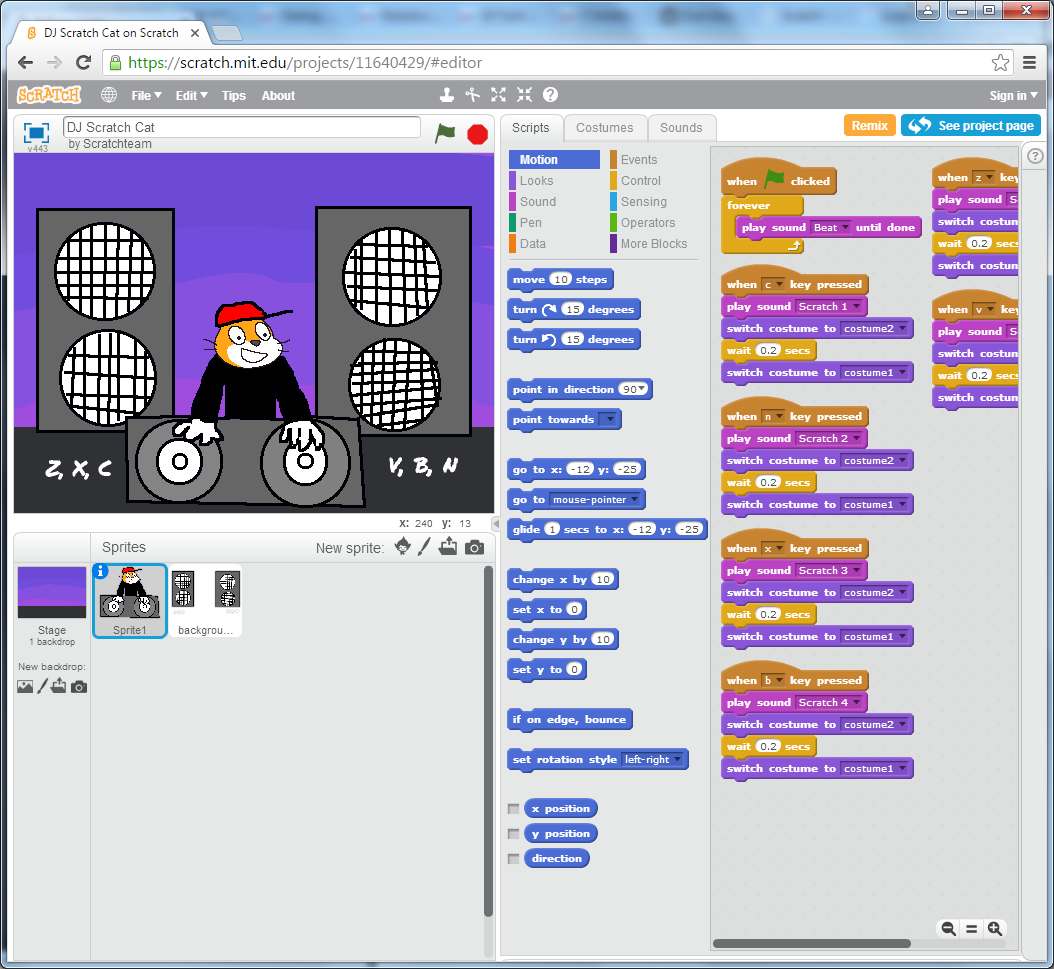The image size is (1054, 969).
Task: Switch to the Costumes tab
Action: coord(604,128)
